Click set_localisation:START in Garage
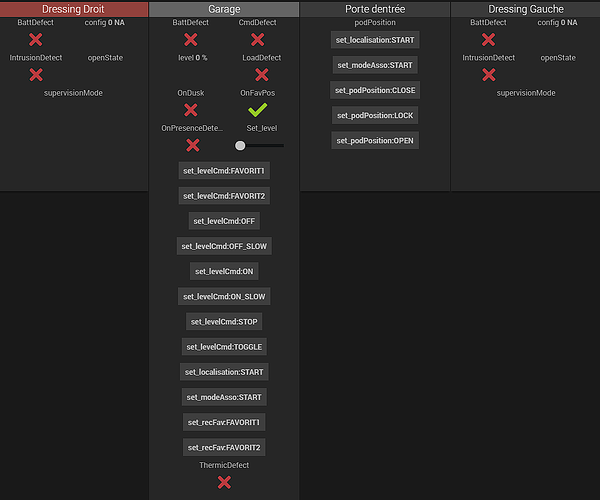The height and width of the screenshot is (500, 600). 224,372
